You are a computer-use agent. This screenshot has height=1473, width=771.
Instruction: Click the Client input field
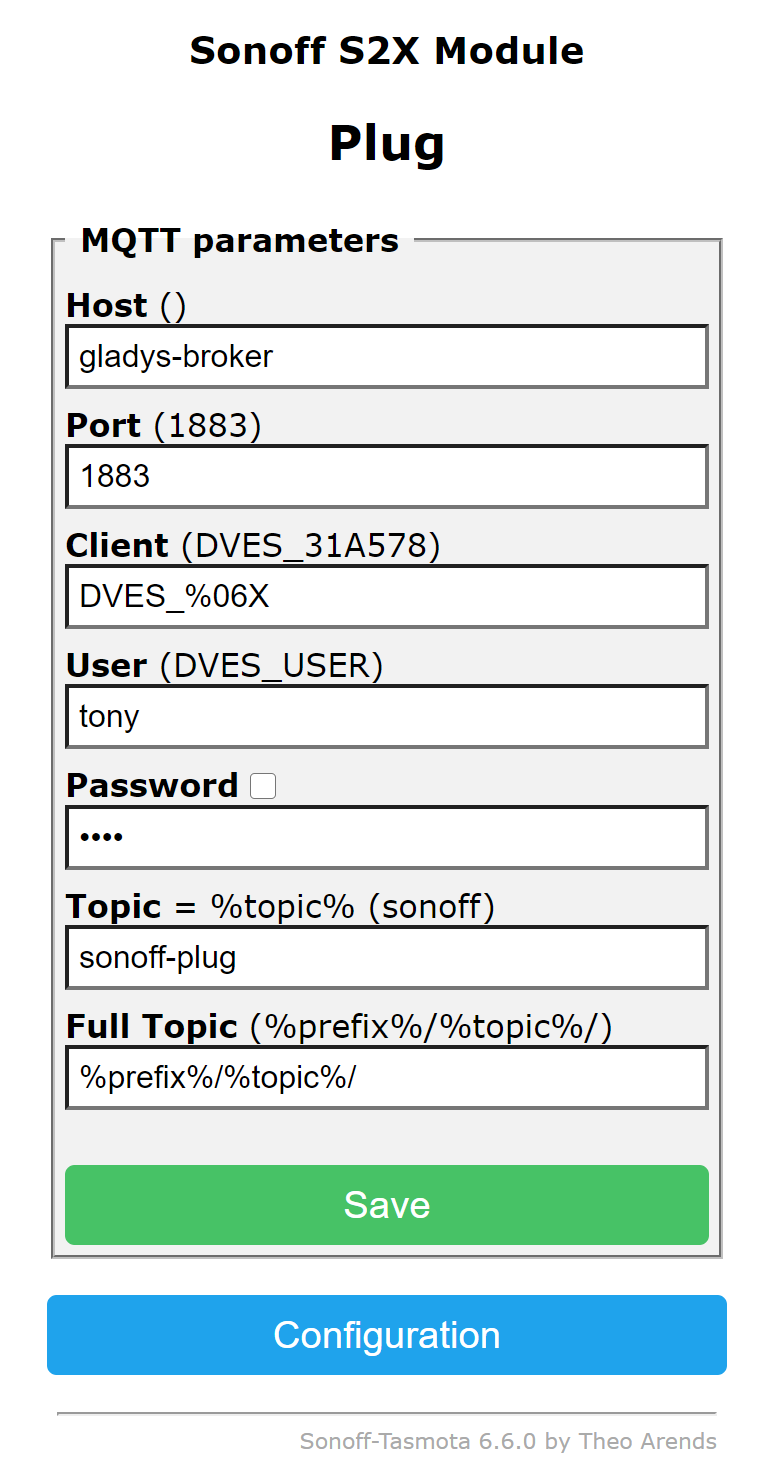coord(386,596)
